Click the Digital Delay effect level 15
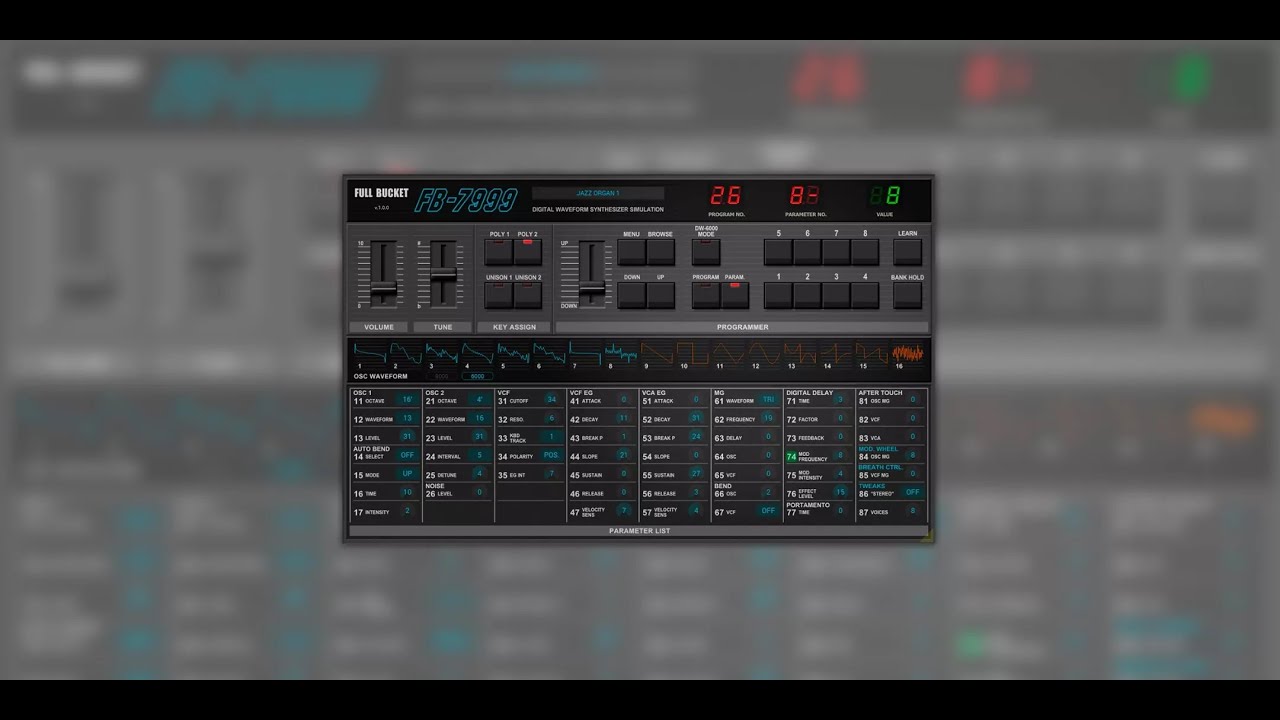Screen dimensions: 1280x720 (x=840, y=492)
